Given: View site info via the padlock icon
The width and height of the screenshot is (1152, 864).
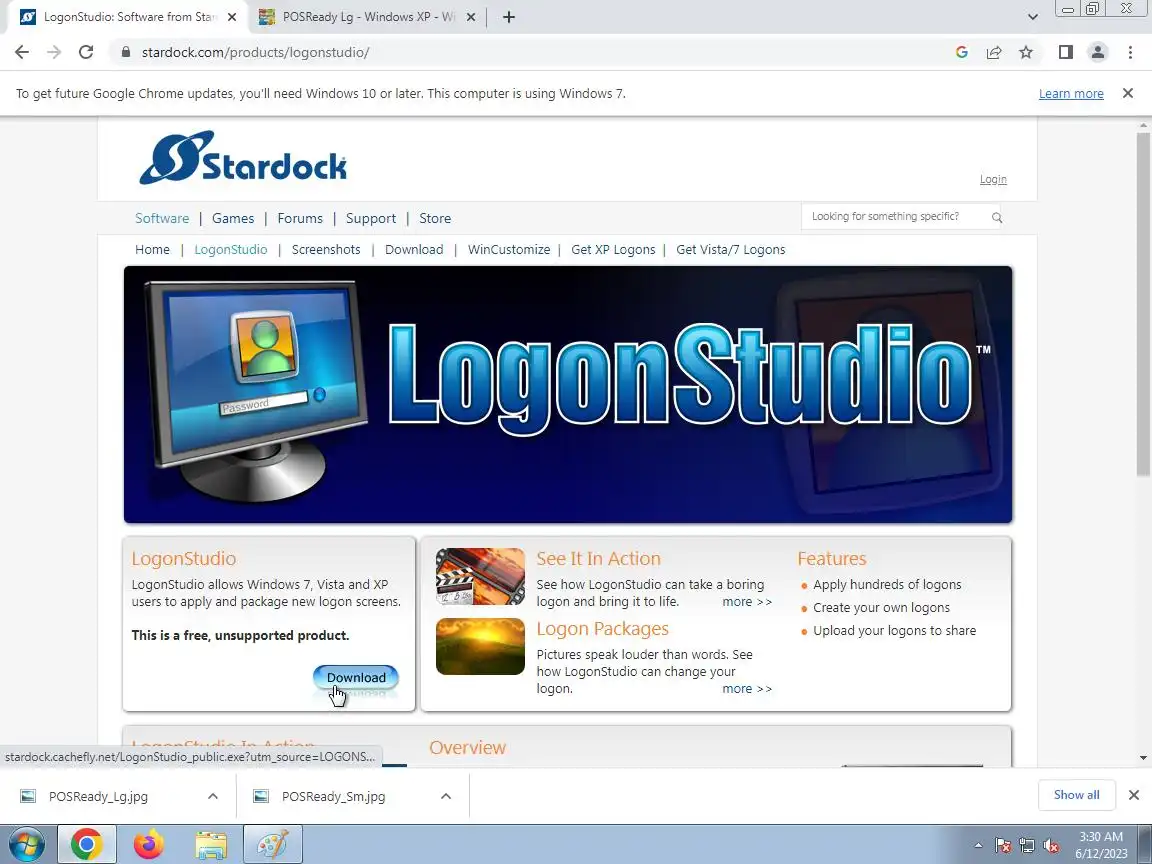Looking at the screenshot, I should 126,52.
